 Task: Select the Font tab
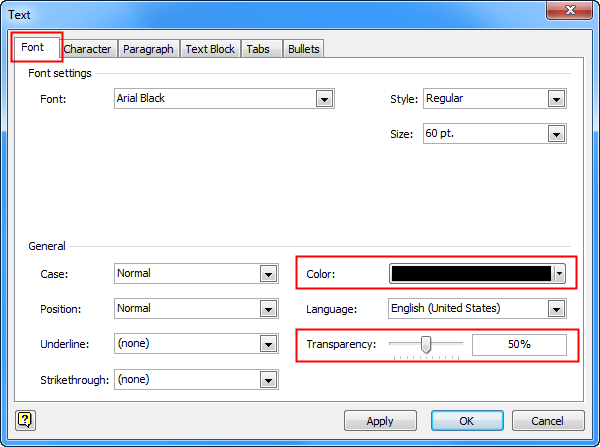(x=32, y=47)
